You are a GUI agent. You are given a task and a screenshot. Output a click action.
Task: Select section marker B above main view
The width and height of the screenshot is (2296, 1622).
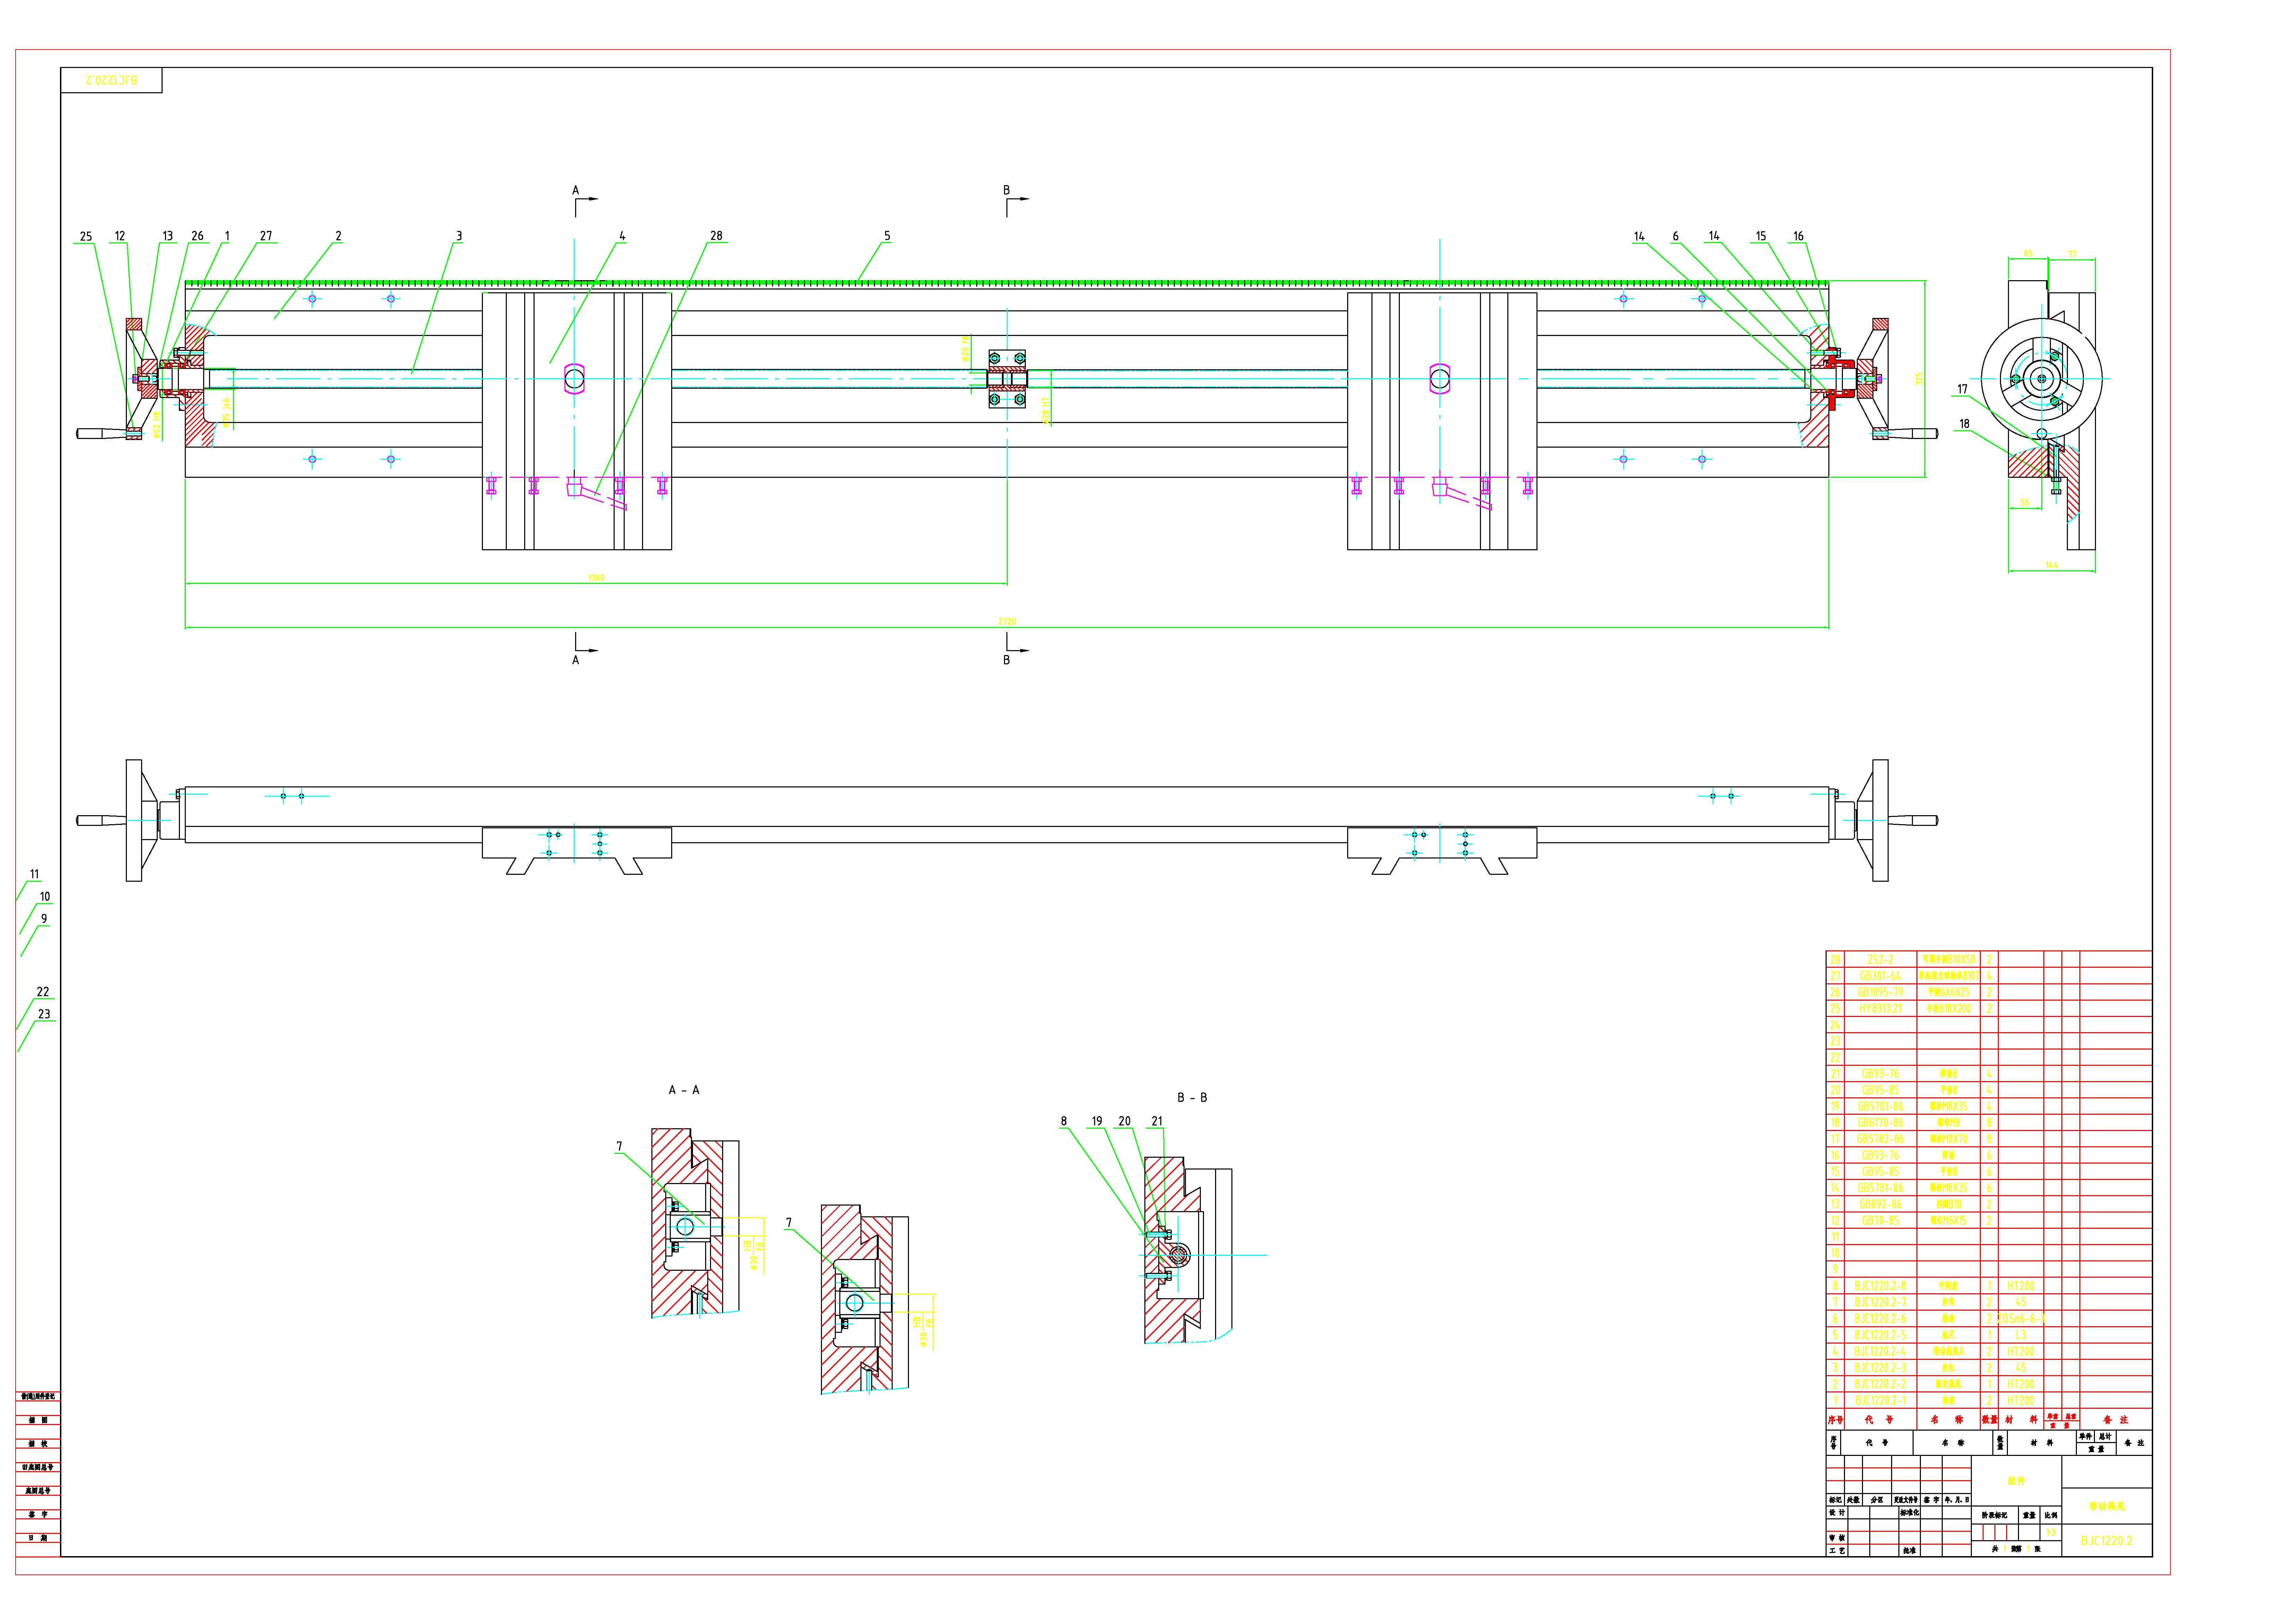(x=1007, y=190)
